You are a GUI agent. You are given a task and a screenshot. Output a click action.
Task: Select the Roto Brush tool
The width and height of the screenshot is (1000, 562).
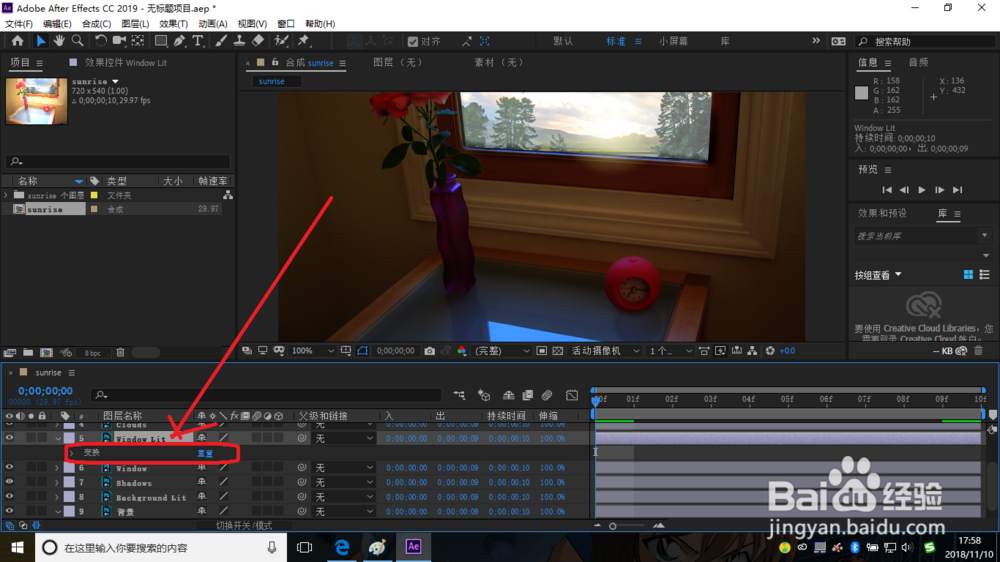coord(281,41)
